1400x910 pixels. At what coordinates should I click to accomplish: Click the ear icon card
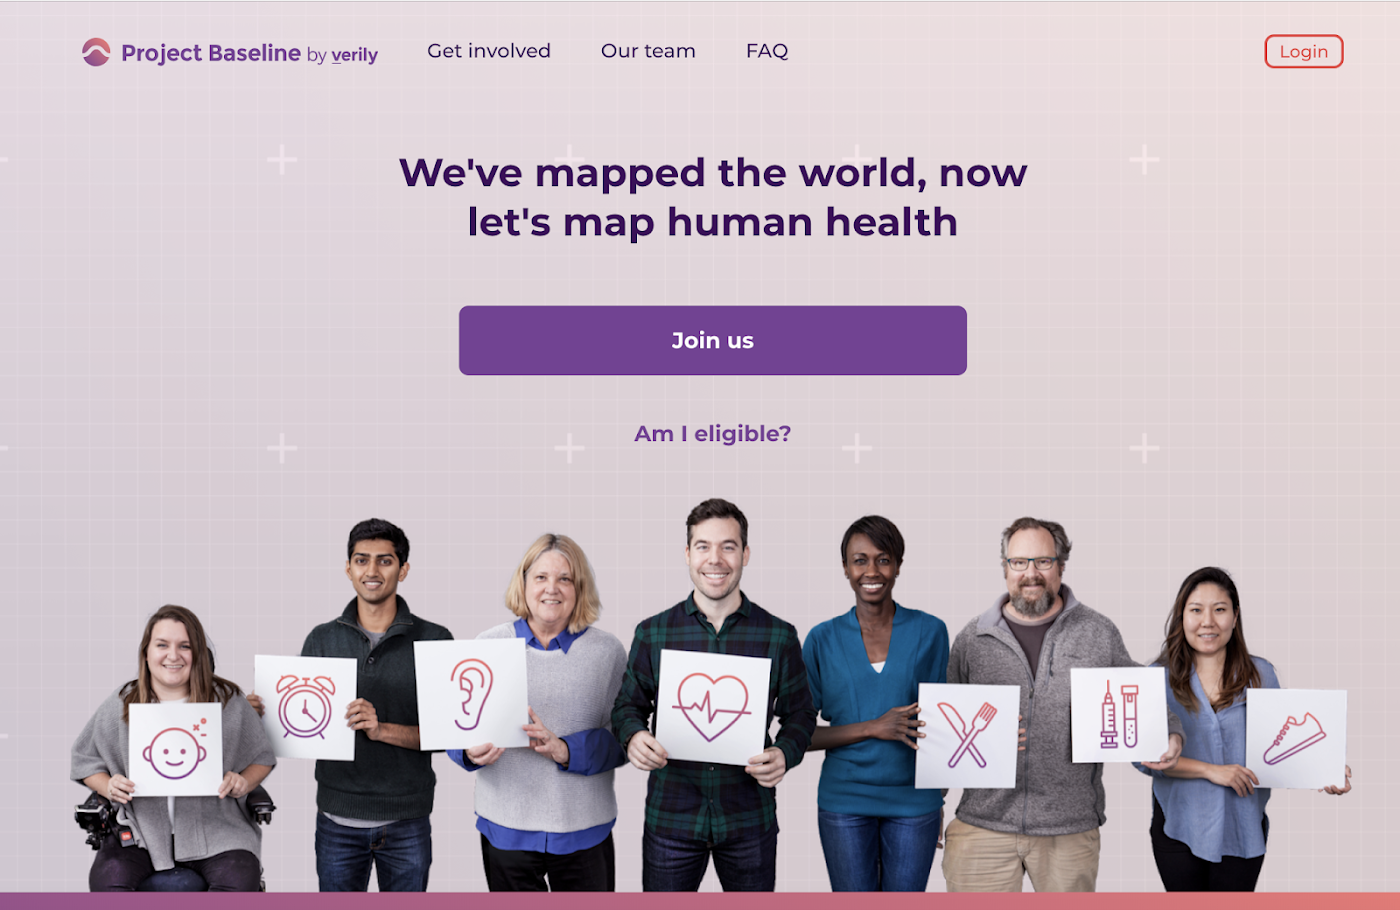point(471,694)
